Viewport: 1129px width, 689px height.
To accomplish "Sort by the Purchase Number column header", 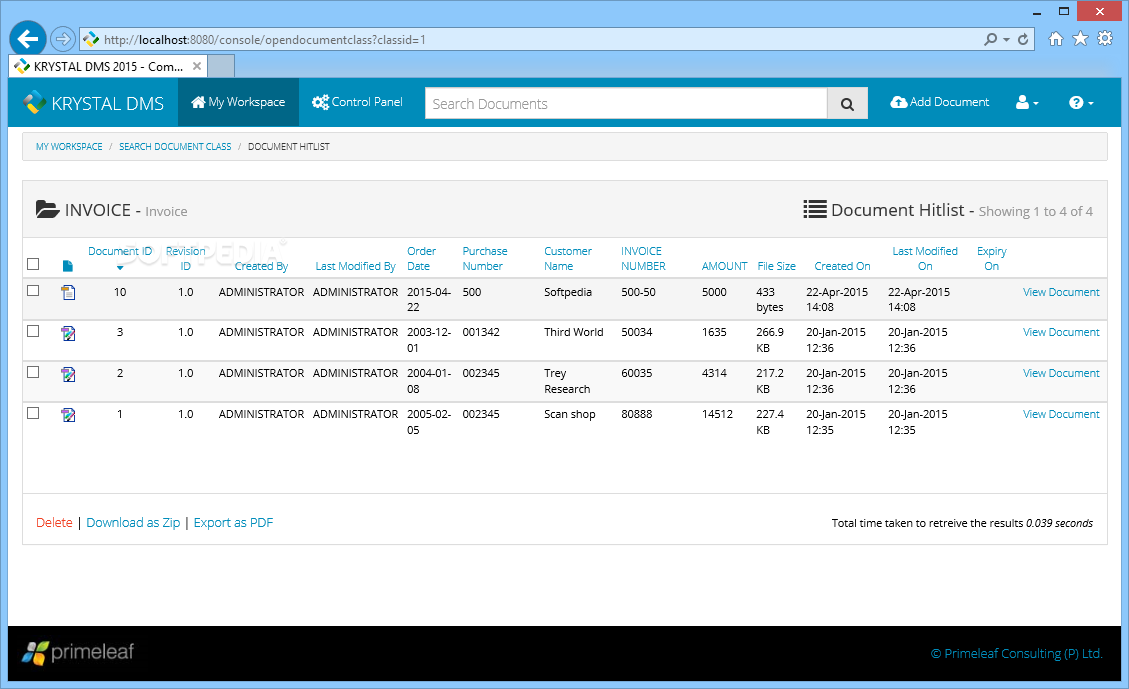I will point(485,258).
